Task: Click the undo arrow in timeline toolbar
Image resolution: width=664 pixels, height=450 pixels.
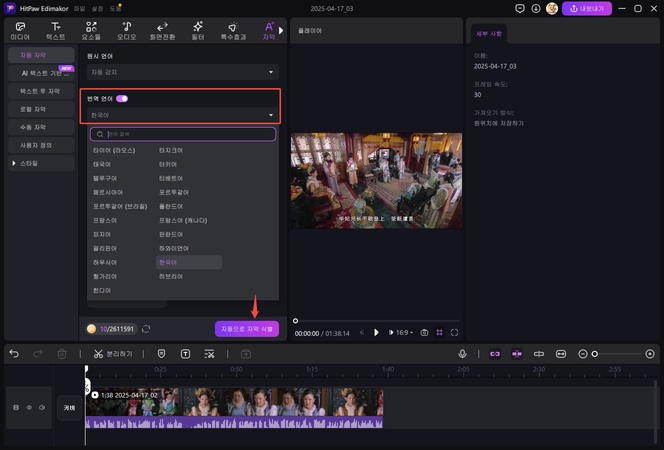Action: [x=13, y=354]
